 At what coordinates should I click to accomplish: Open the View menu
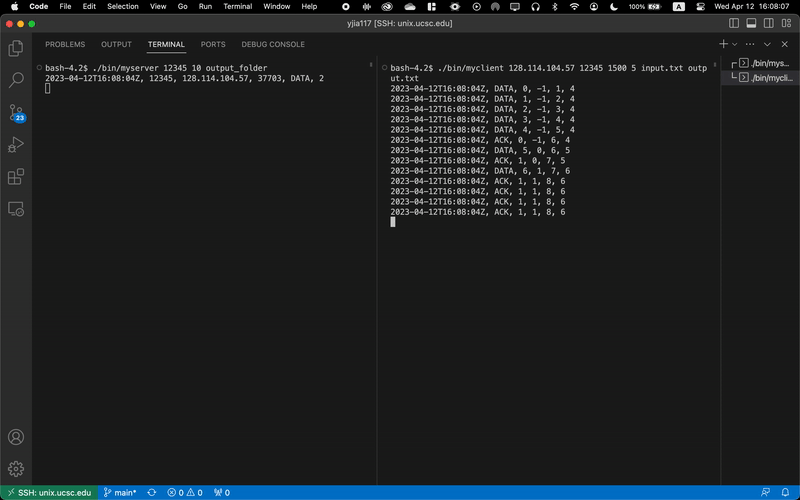point(158,7)
